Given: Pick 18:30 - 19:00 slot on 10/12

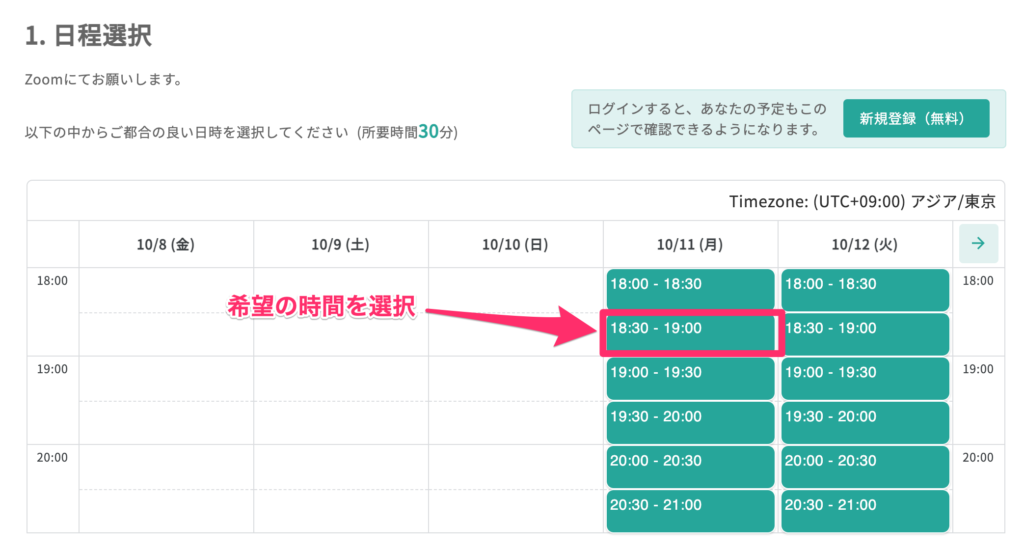Looking at the screenshot, I should (x=865, y=333).
